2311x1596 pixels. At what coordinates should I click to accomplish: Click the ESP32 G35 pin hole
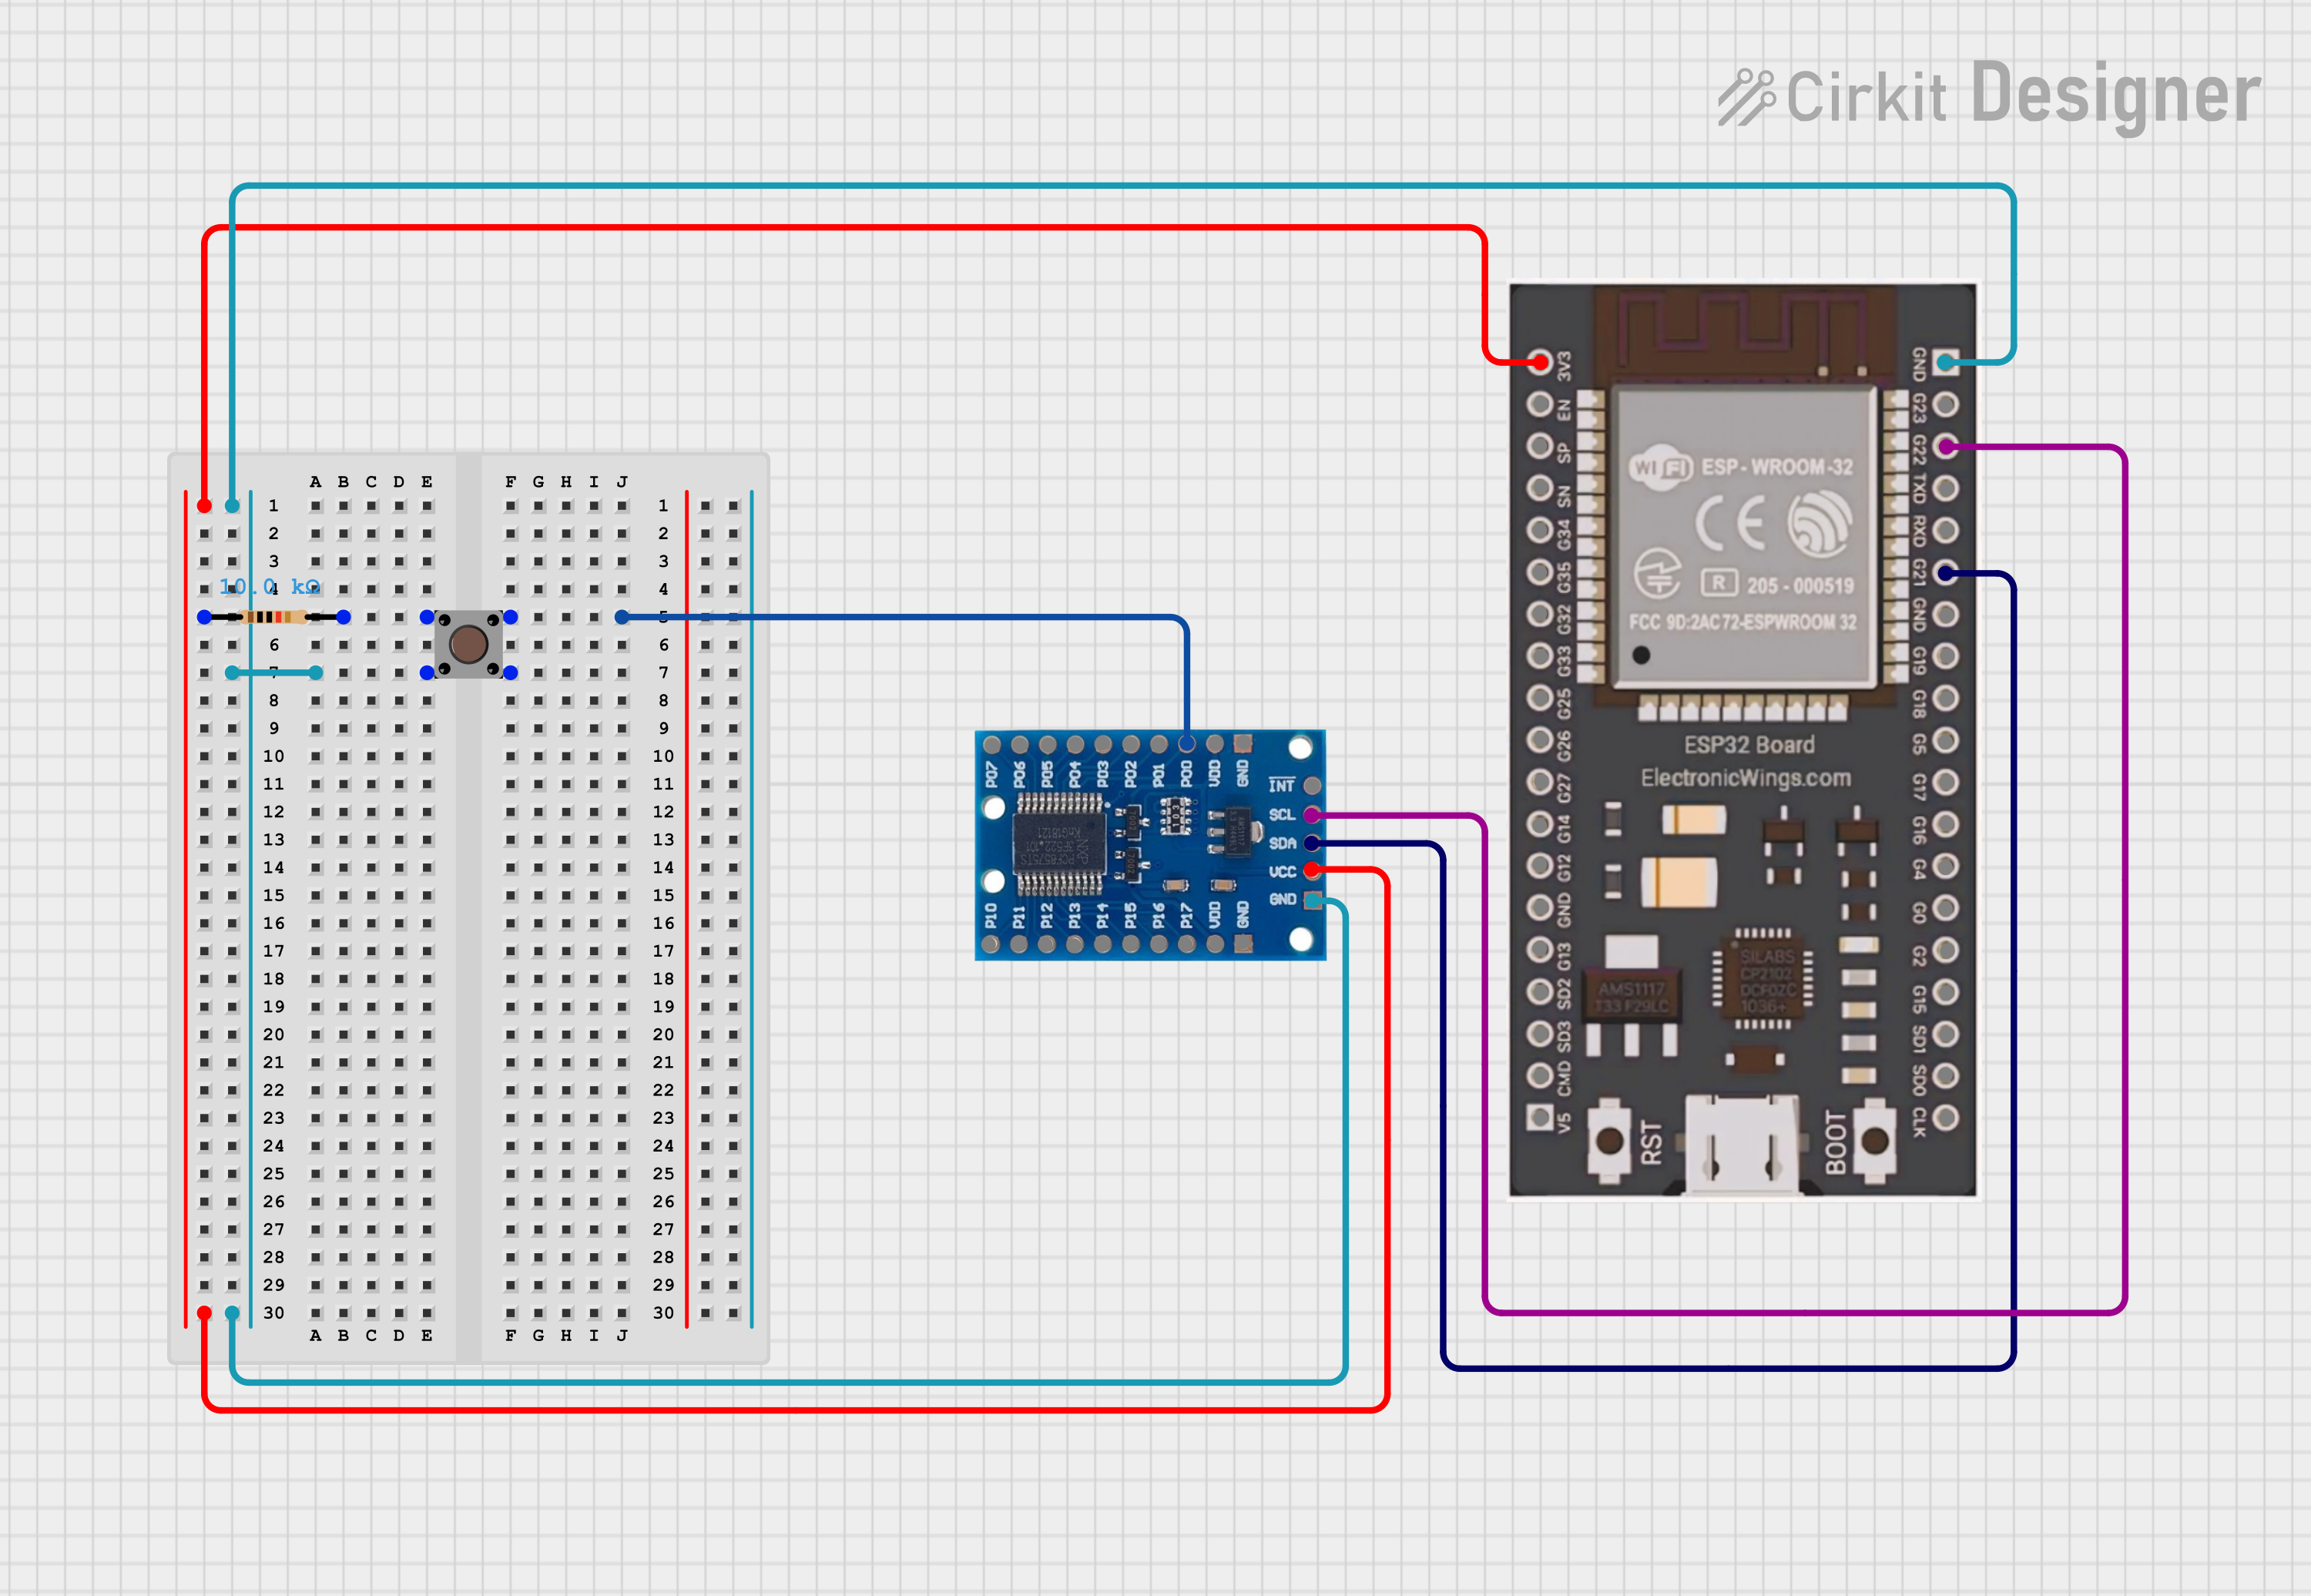(1540, 572)
